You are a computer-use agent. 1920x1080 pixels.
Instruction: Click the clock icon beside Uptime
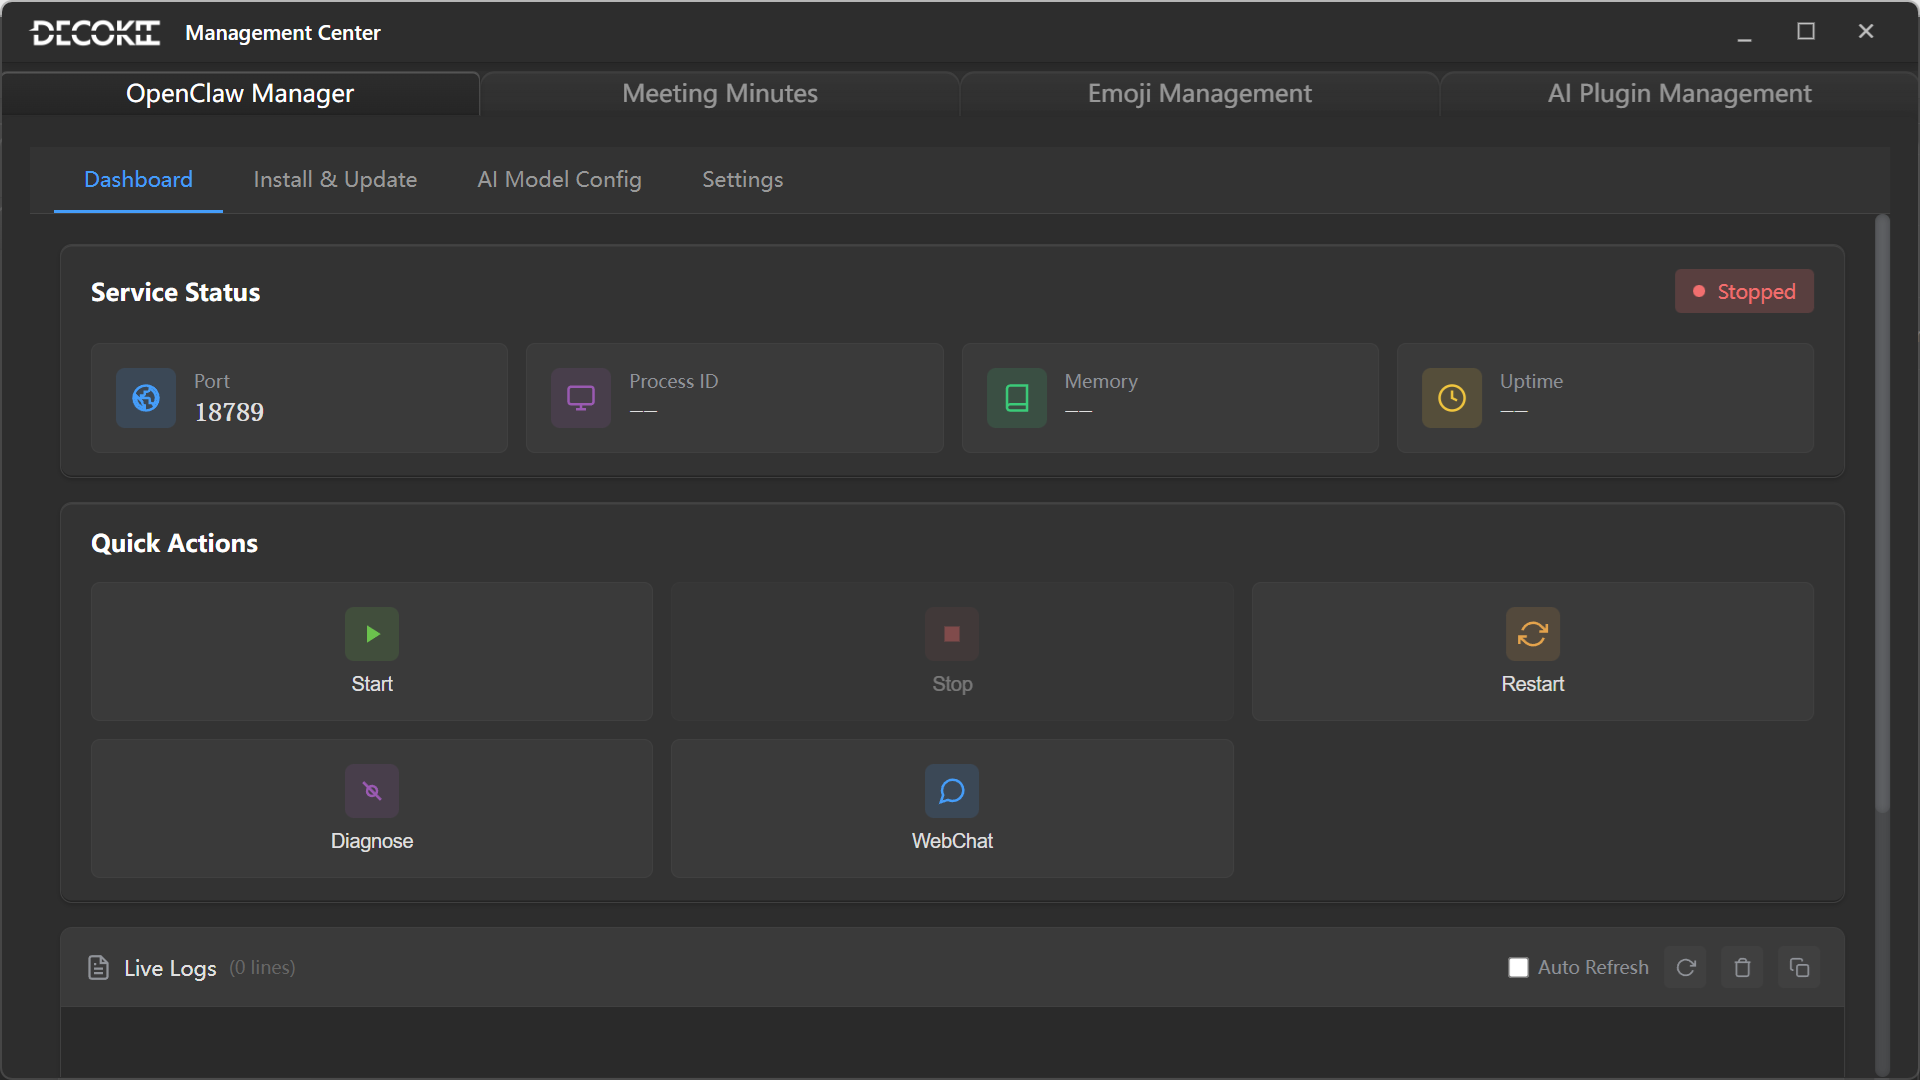(1452, 398)
